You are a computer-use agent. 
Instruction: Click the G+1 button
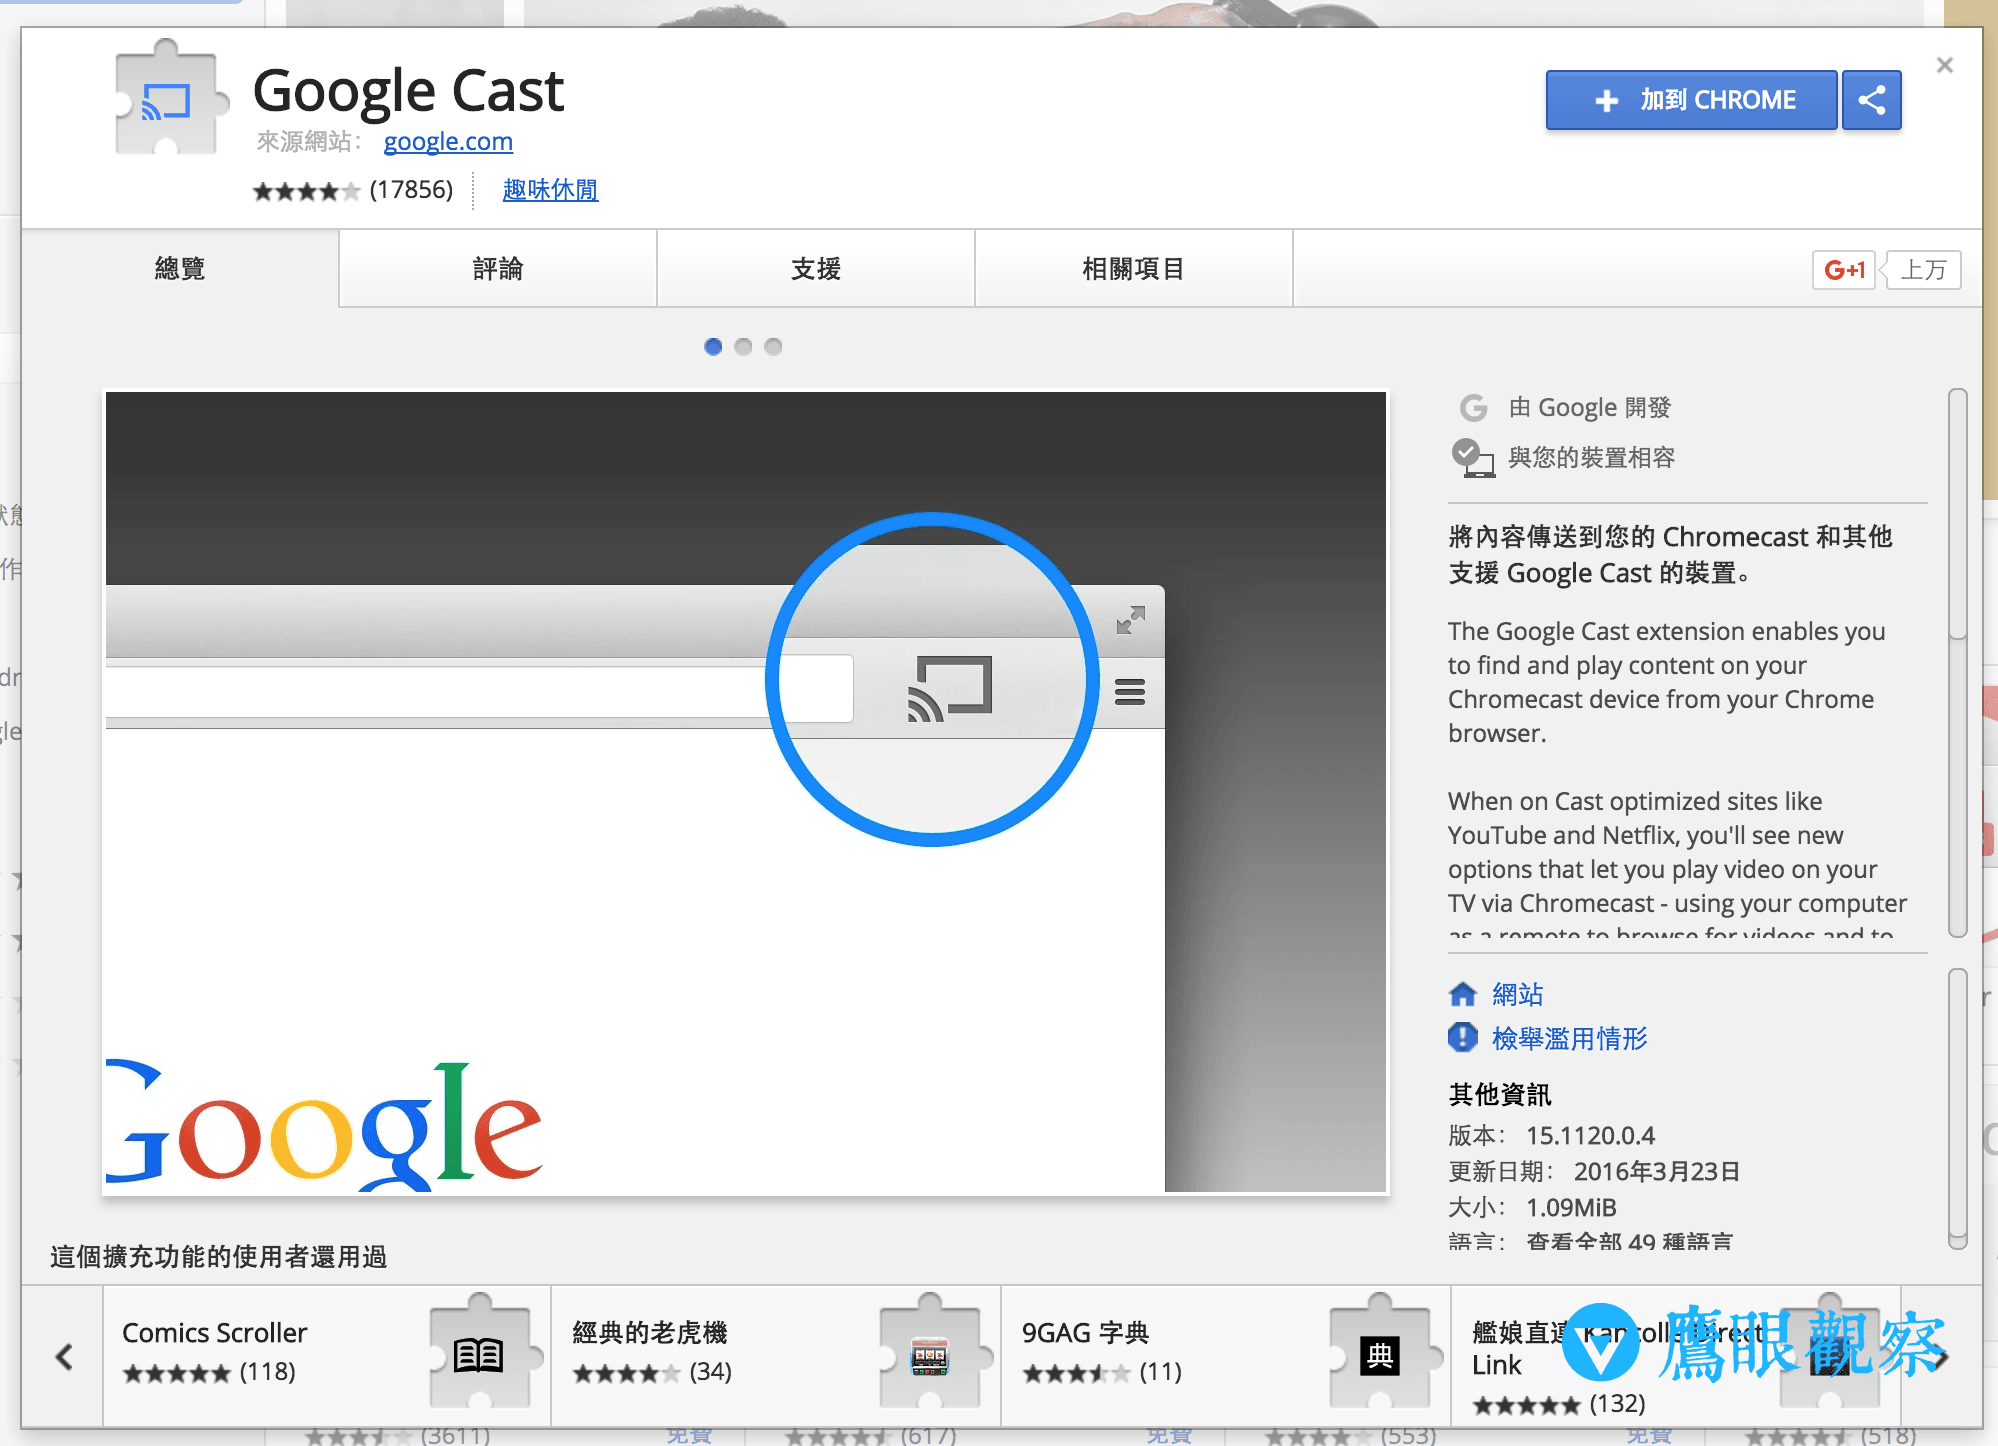click(1844, 269)
